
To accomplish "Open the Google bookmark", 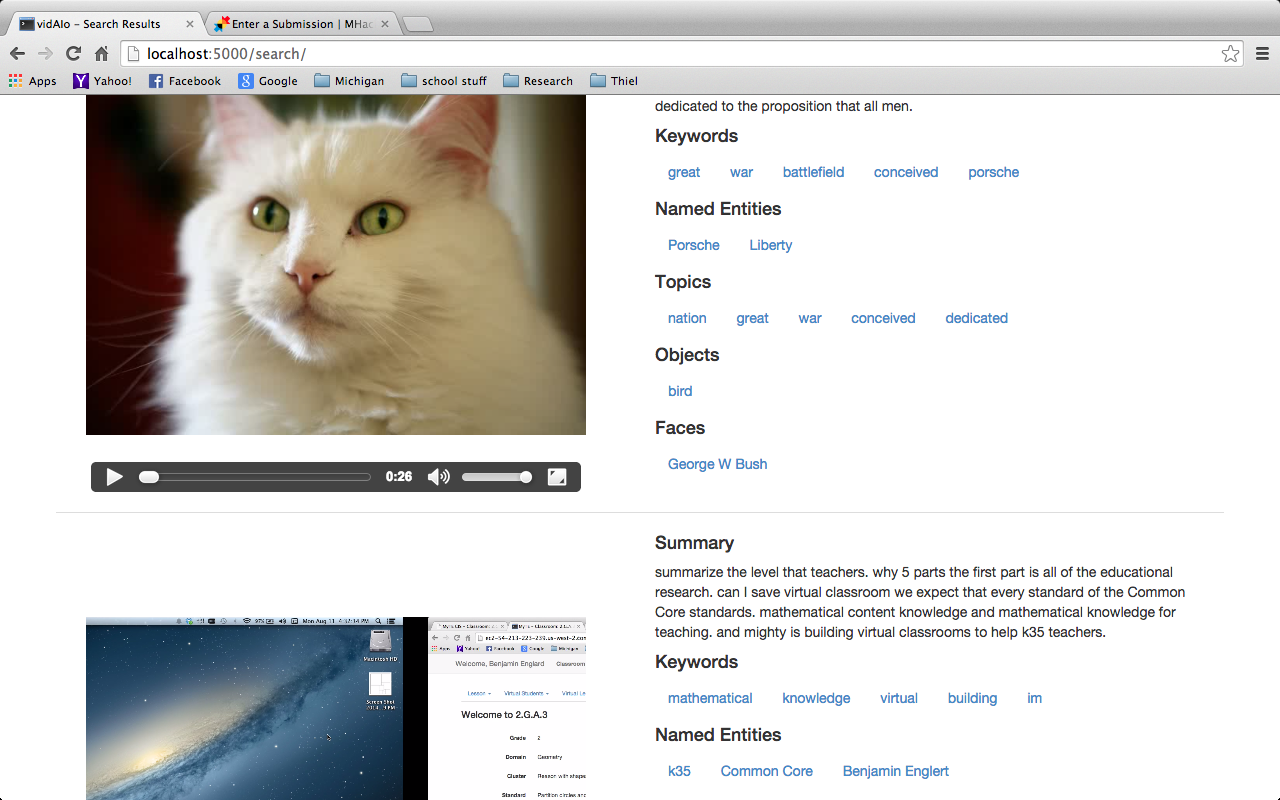I will (x=268, y=81).
